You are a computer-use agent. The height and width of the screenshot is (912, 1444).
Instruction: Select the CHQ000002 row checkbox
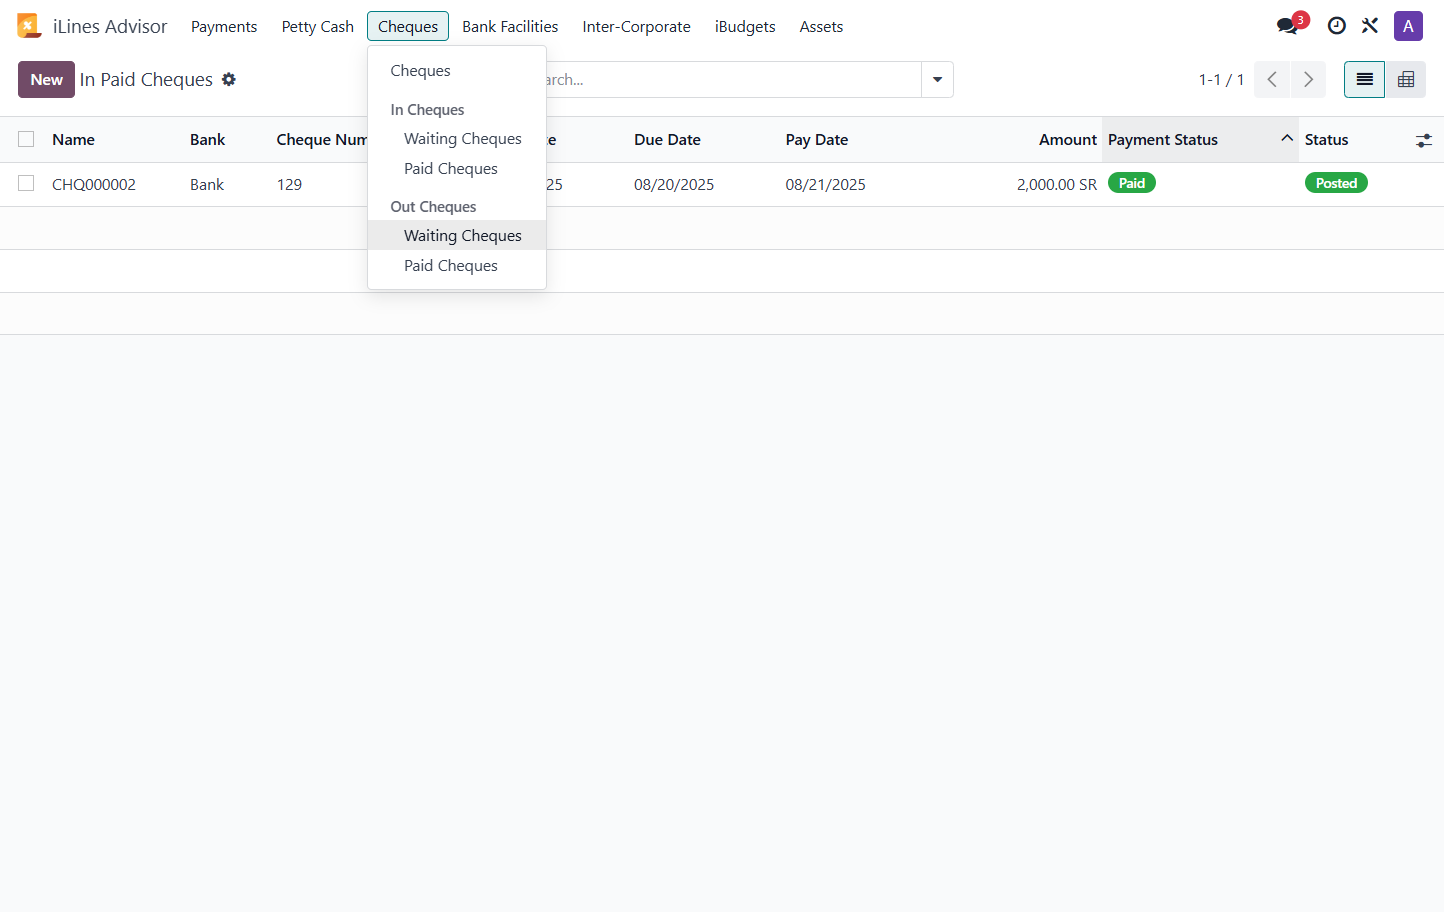pyautogui.click(x=26, y=183)
